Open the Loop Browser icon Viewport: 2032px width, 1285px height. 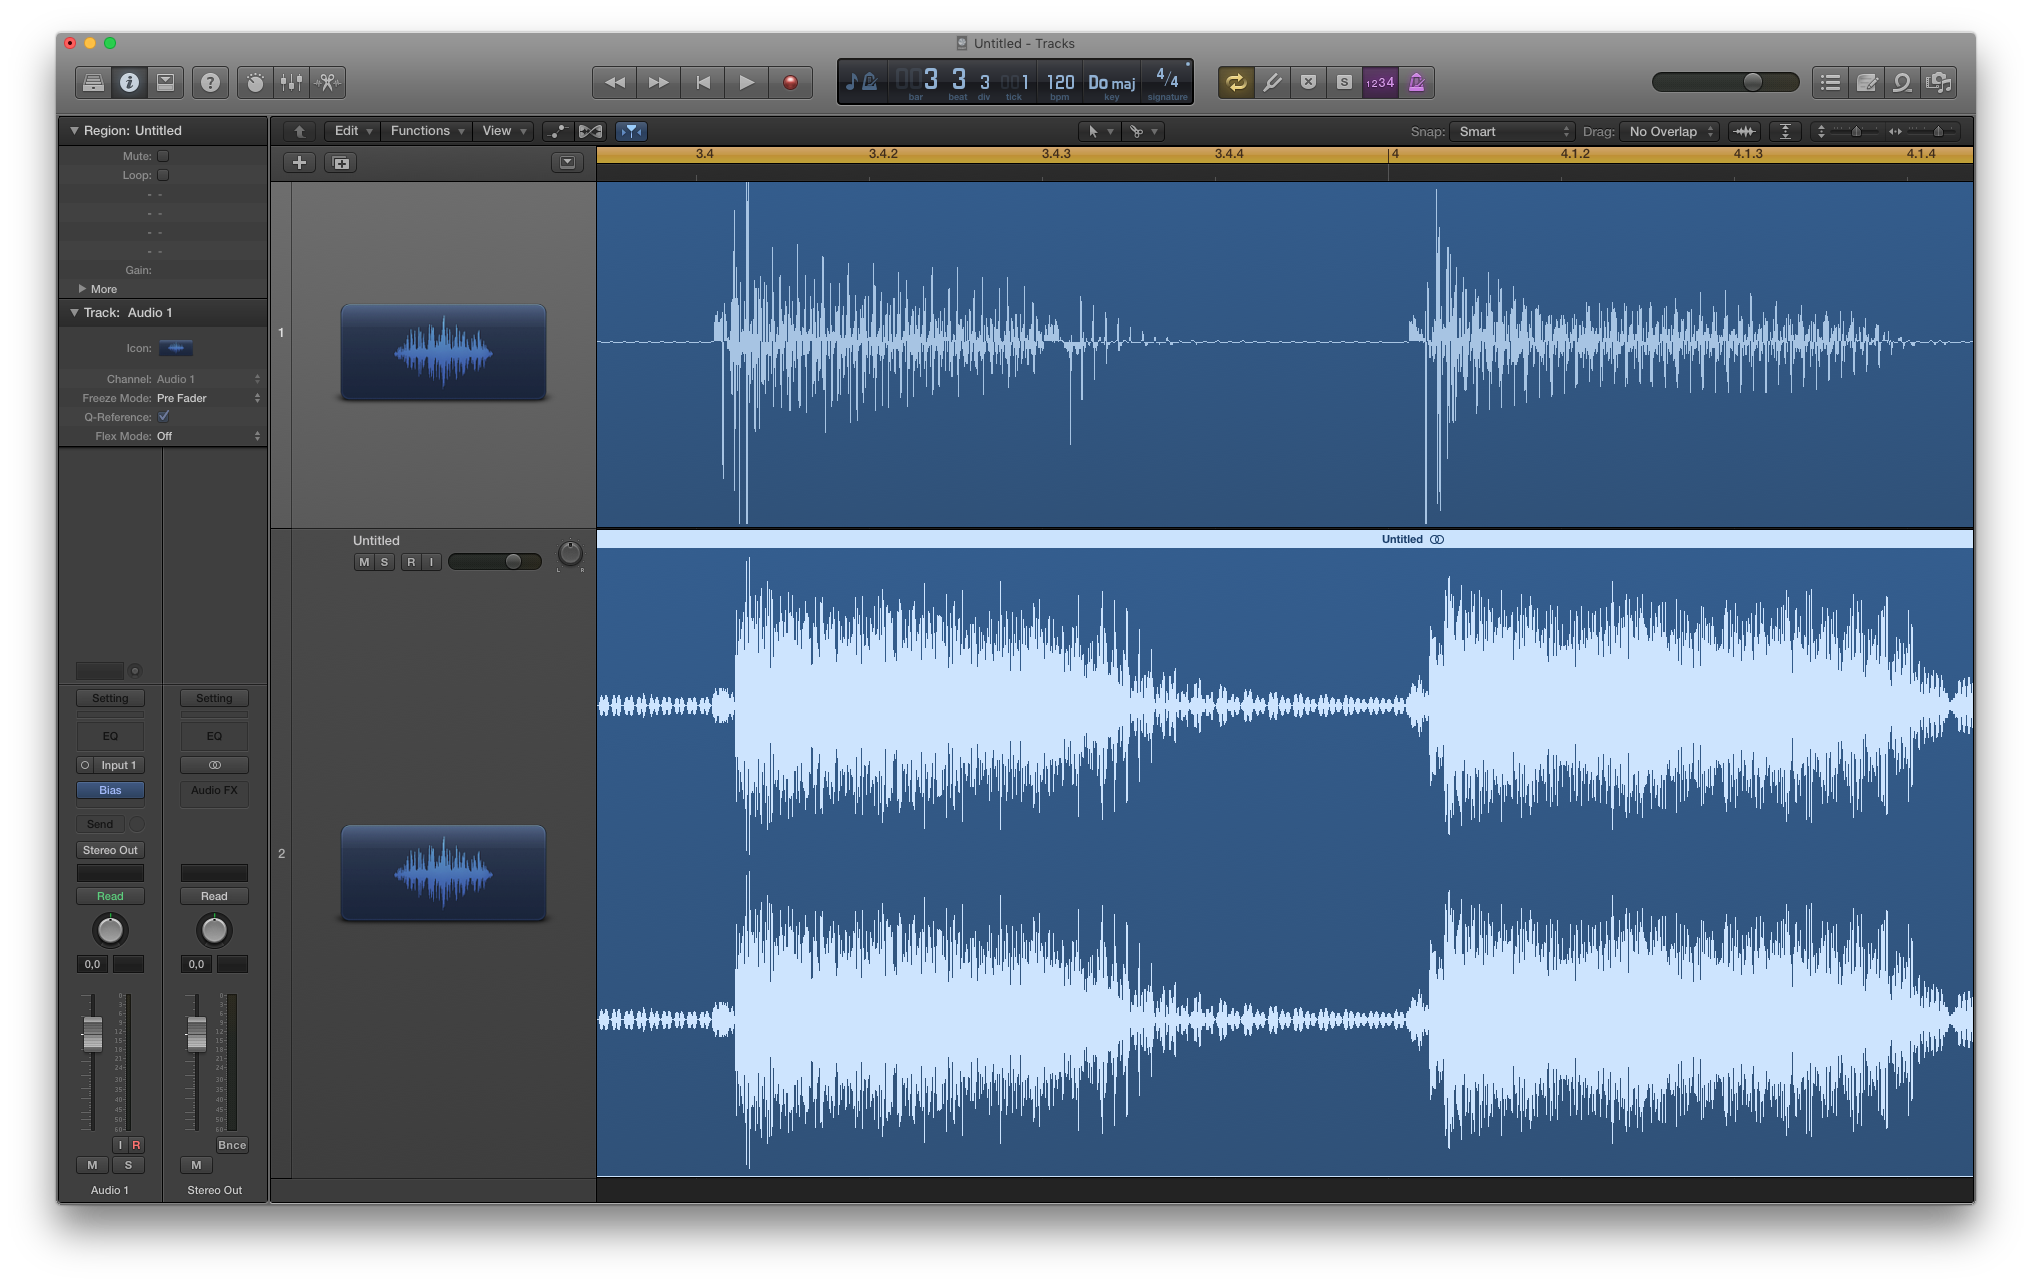[x=1902, y=83]
